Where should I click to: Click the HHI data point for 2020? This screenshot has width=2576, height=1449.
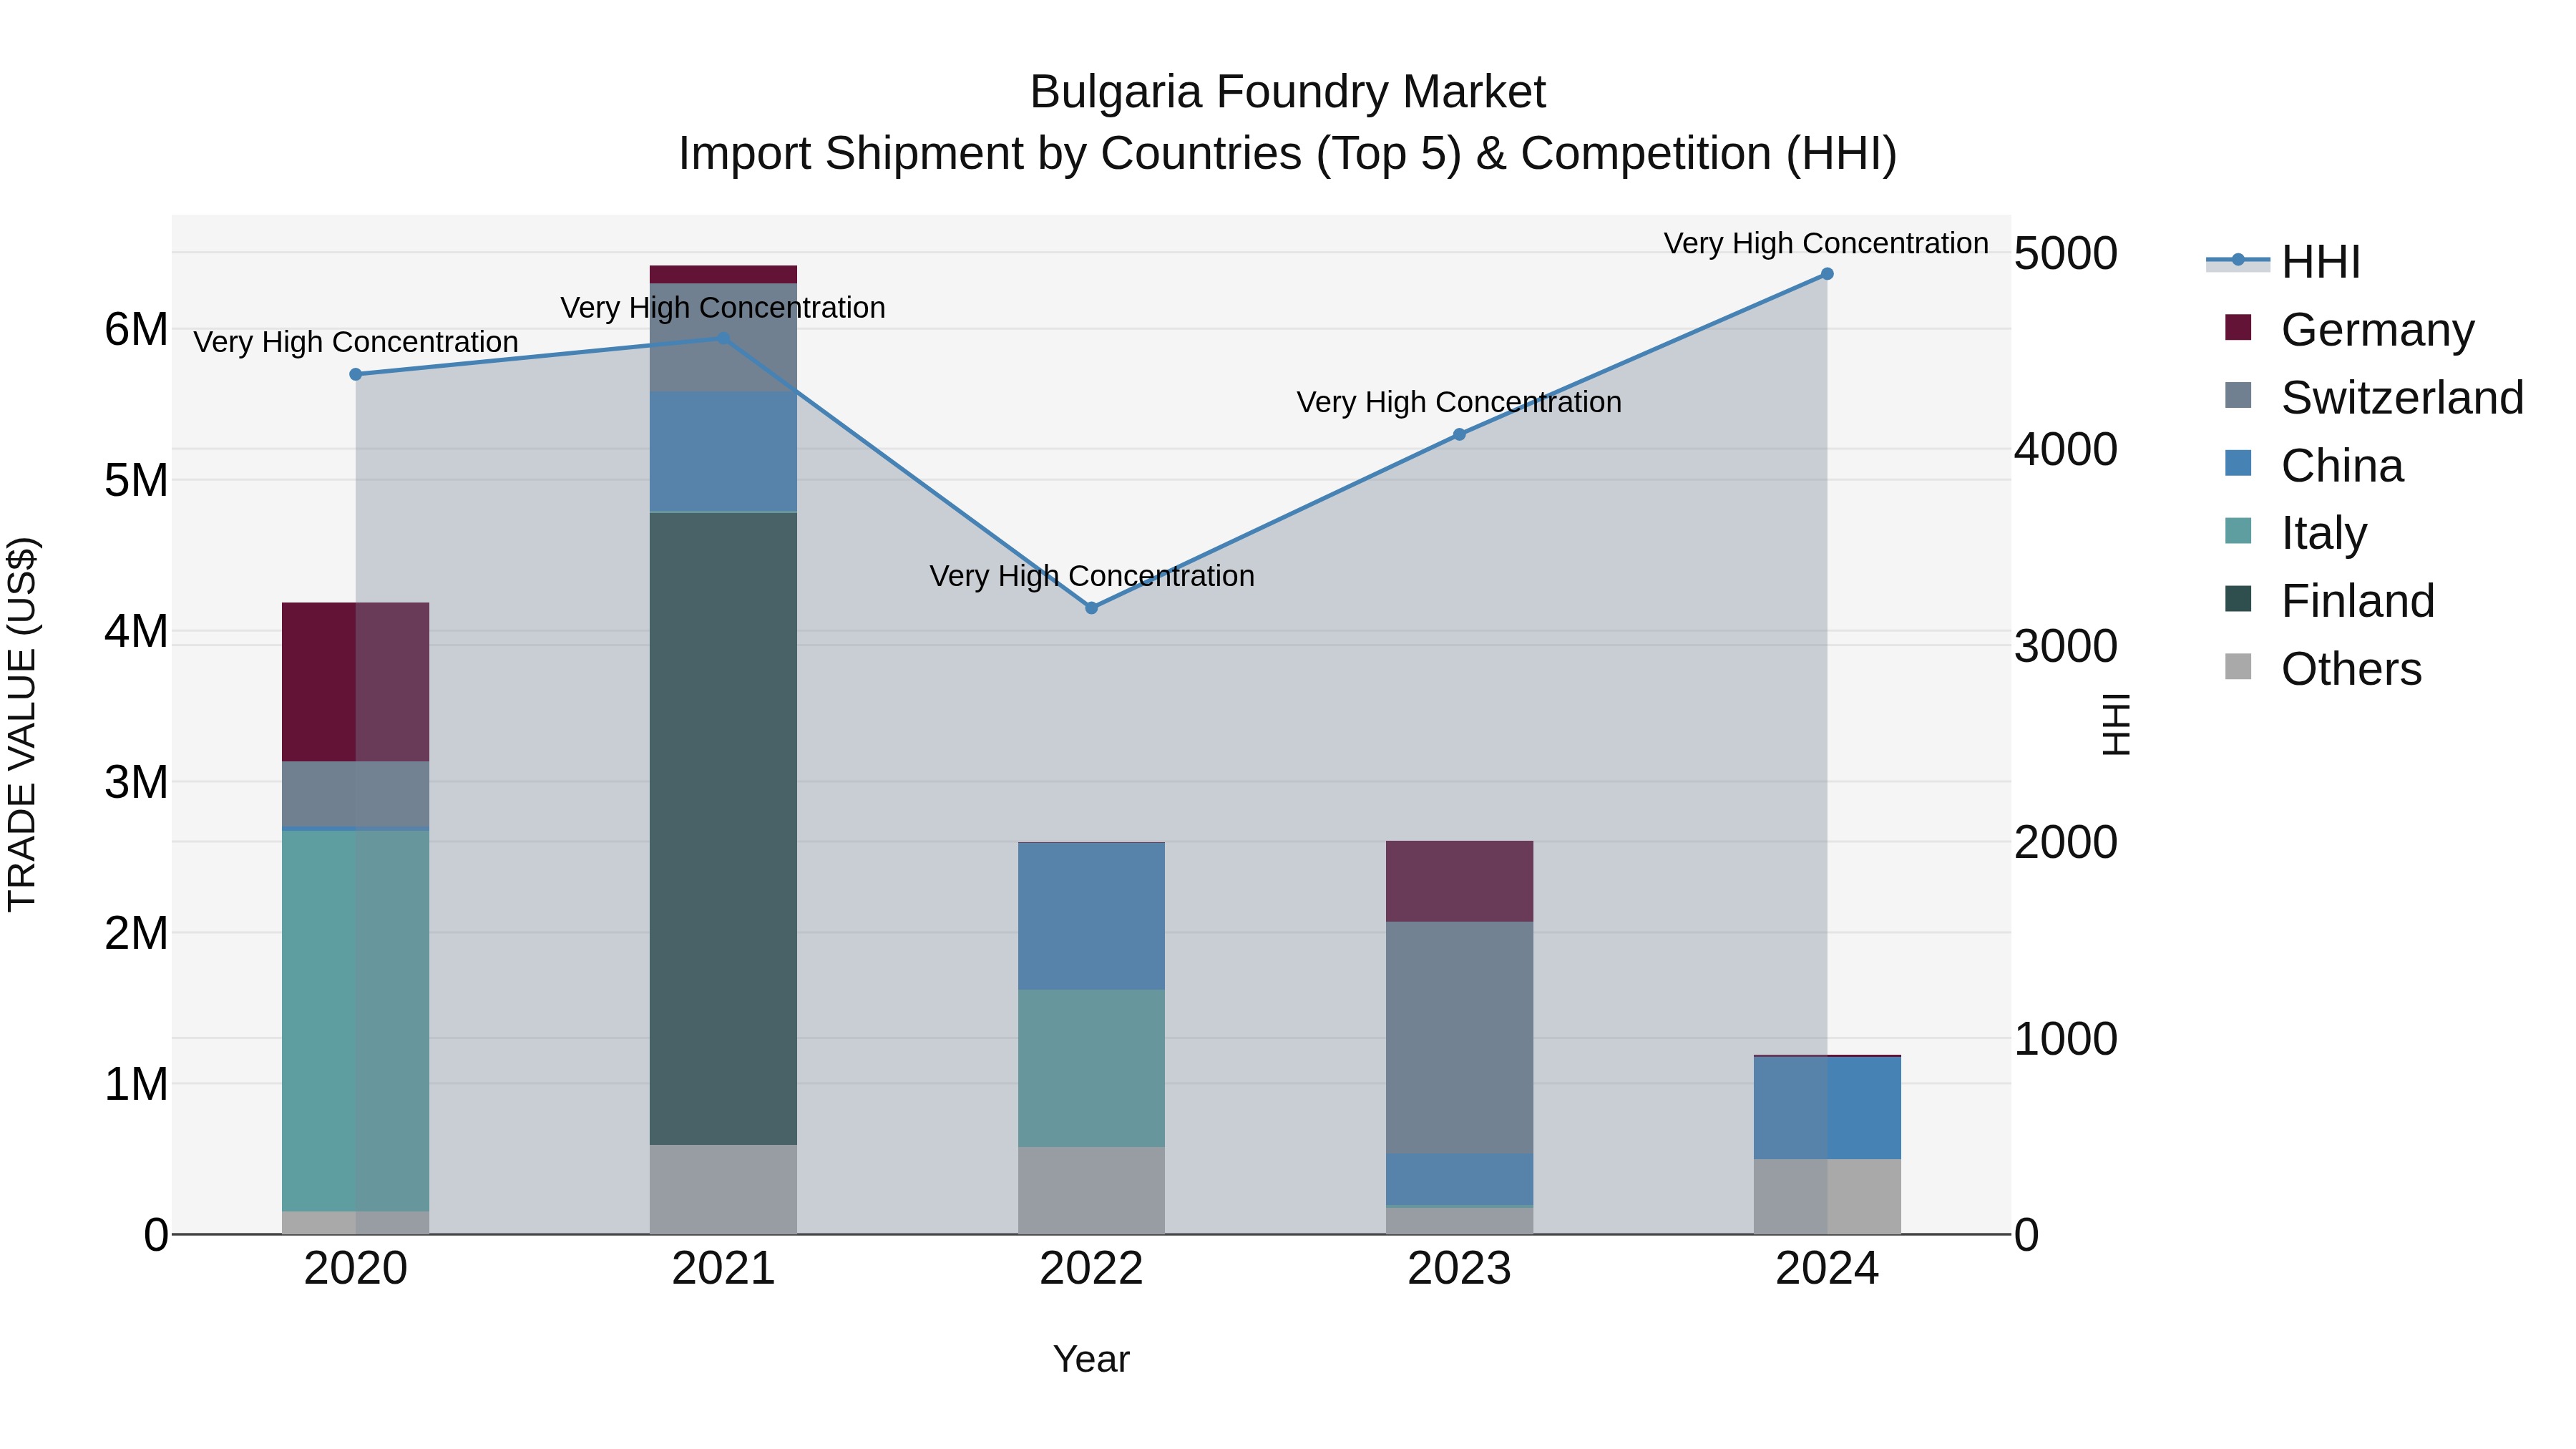356,374
